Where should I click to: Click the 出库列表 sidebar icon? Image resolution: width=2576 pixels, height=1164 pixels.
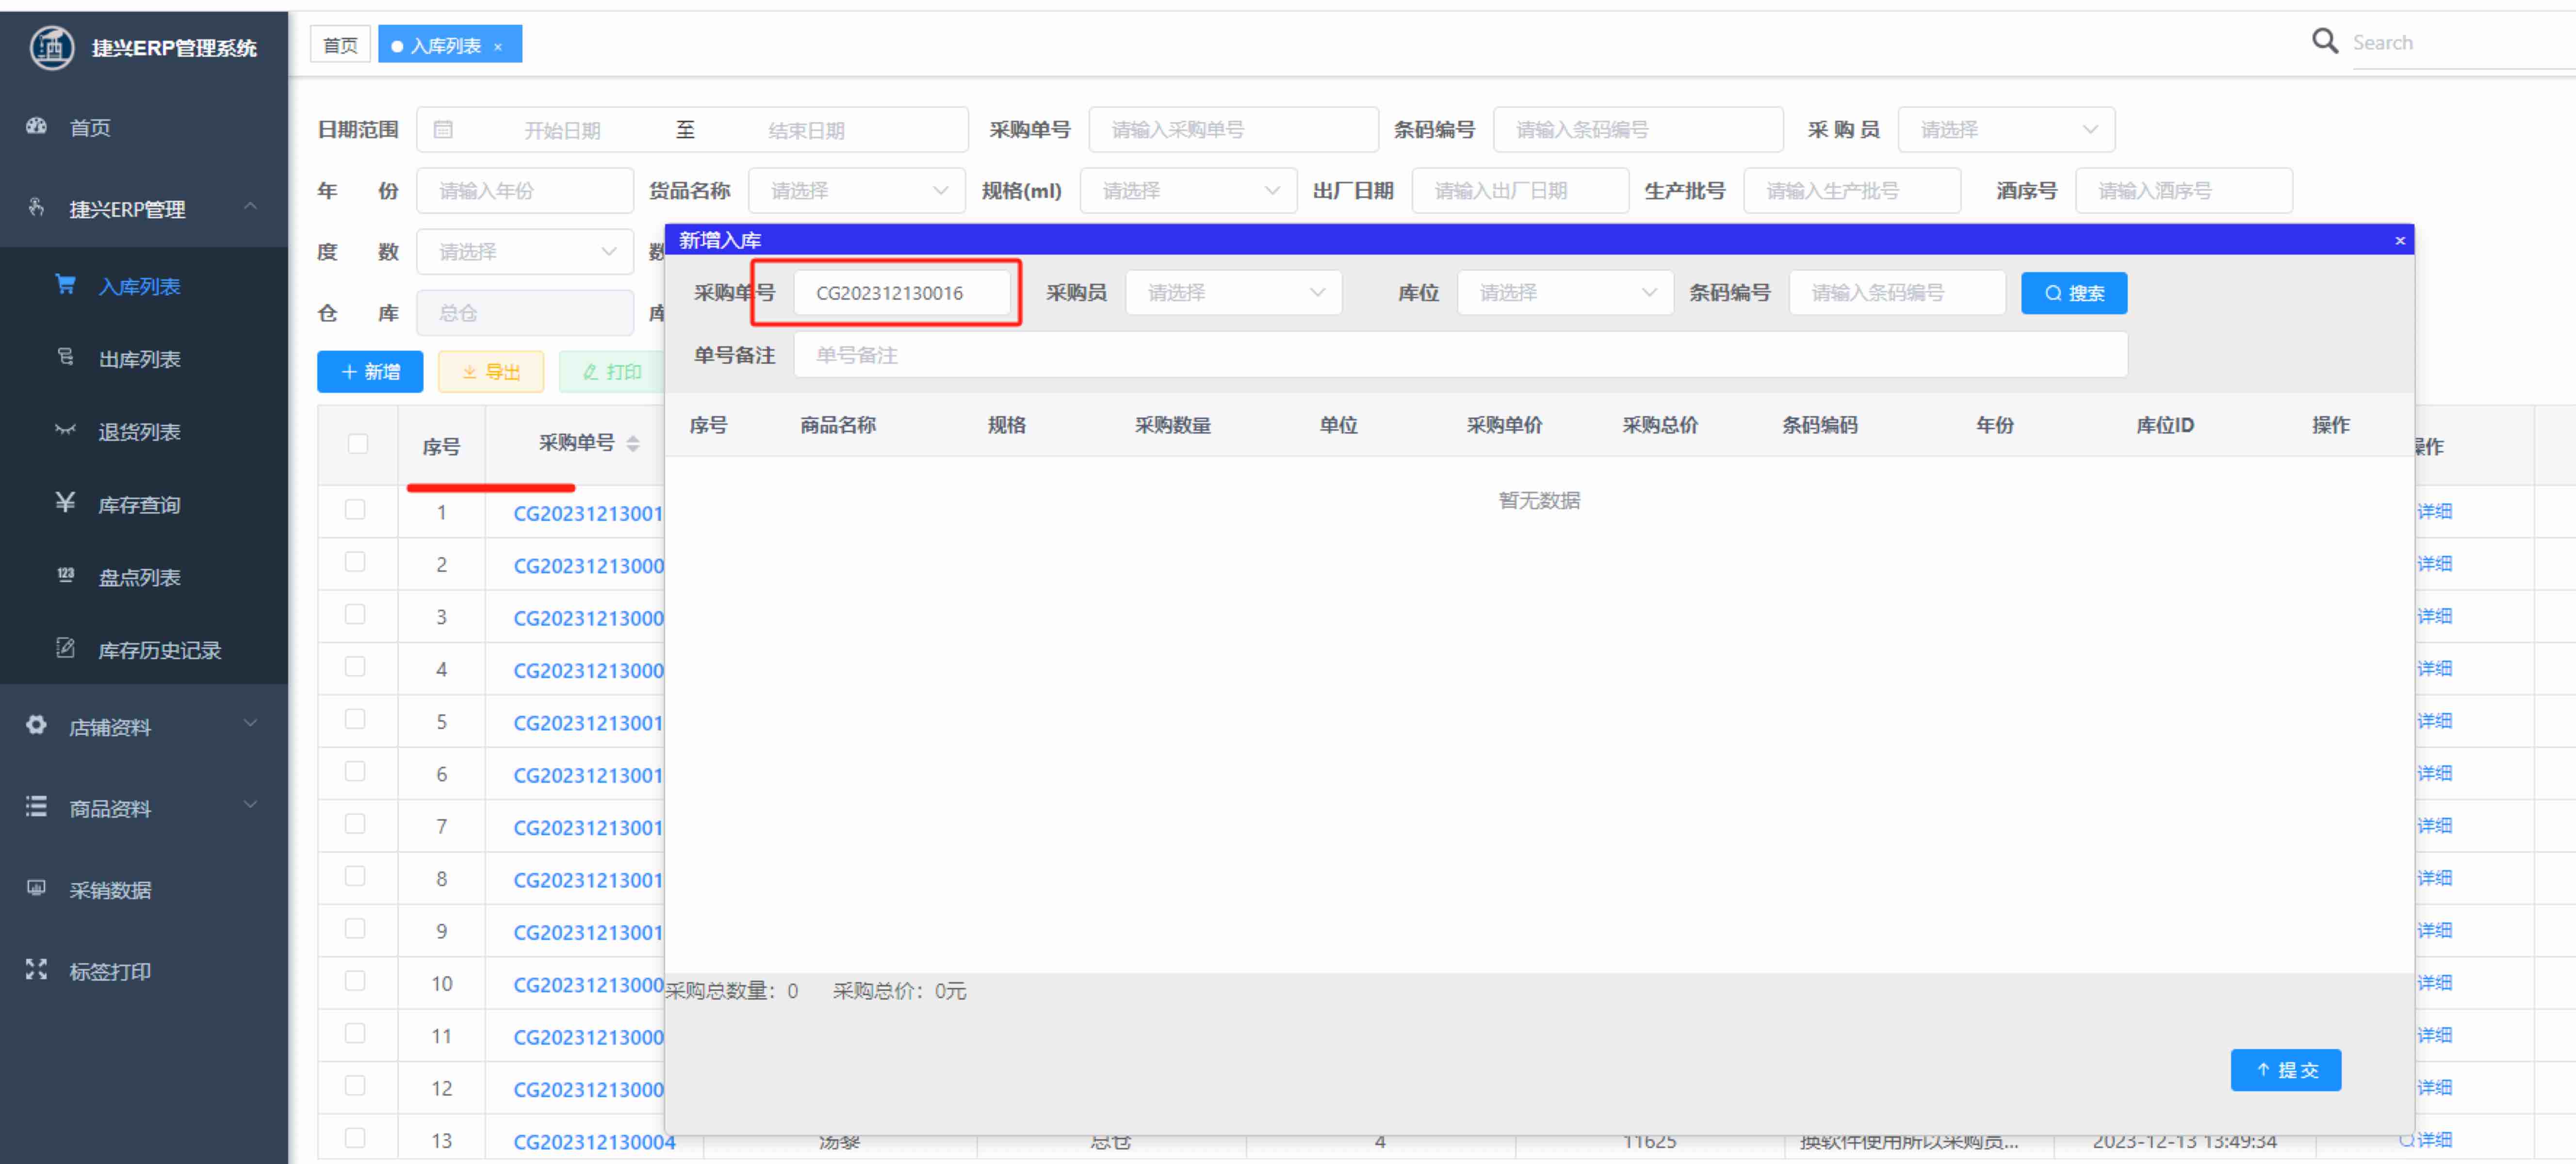[x=65, y=357]
